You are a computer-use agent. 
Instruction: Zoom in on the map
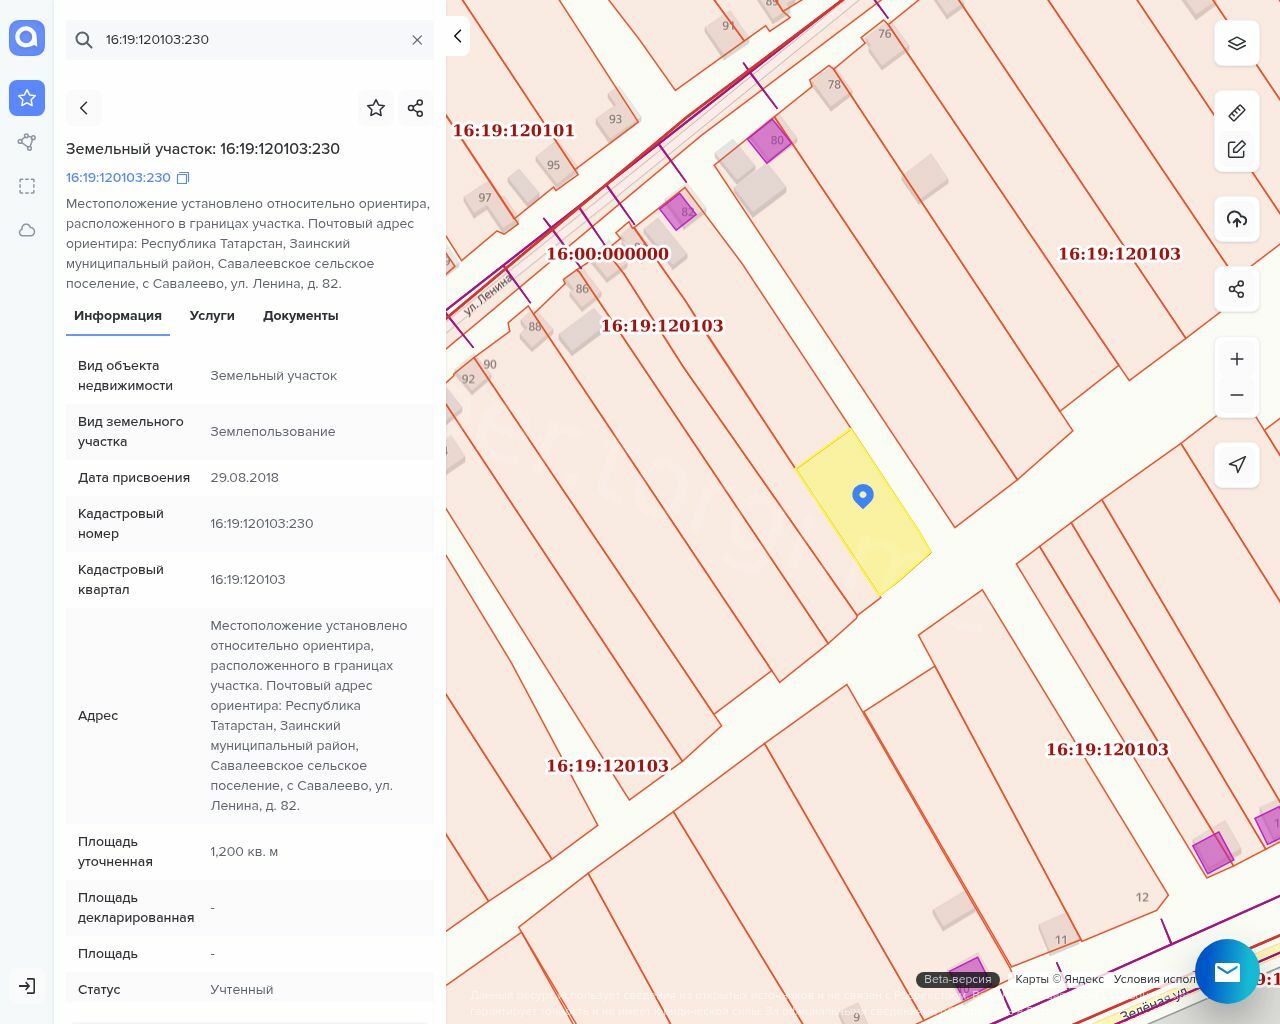1237,359
